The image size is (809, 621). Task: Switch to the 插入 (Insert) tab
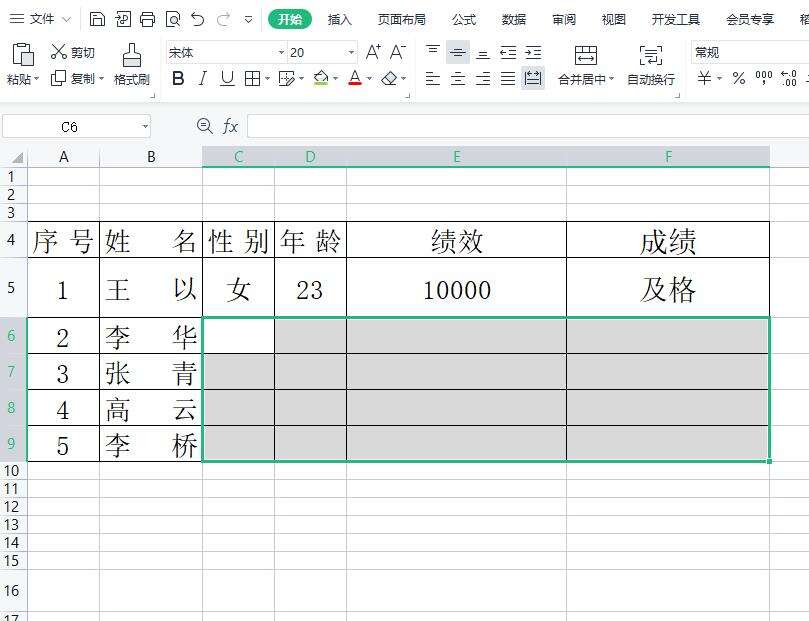tap(340, 19)
